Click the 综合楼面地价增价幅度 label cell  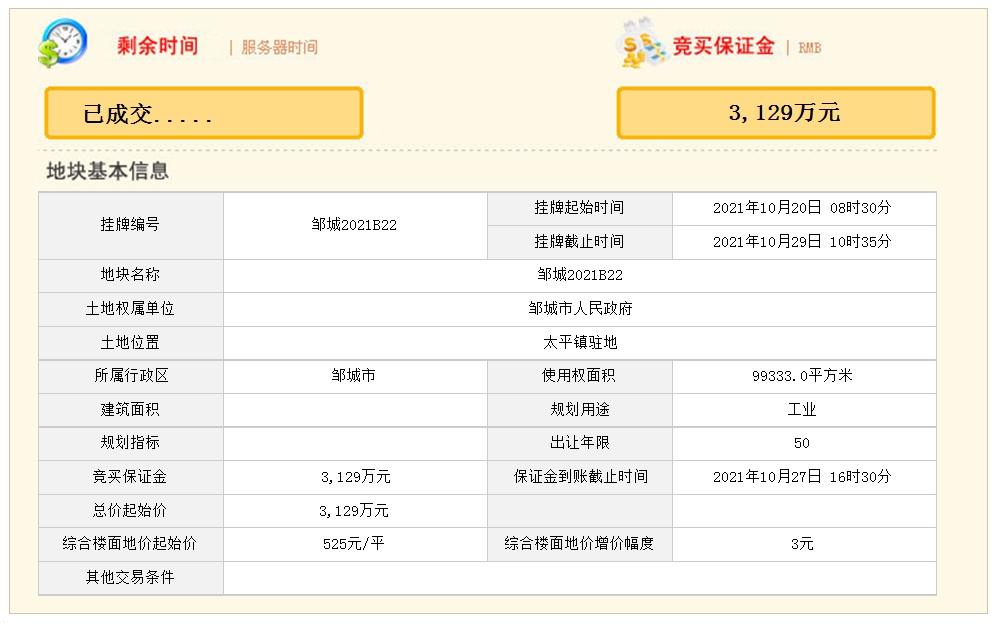pos(580,545)
